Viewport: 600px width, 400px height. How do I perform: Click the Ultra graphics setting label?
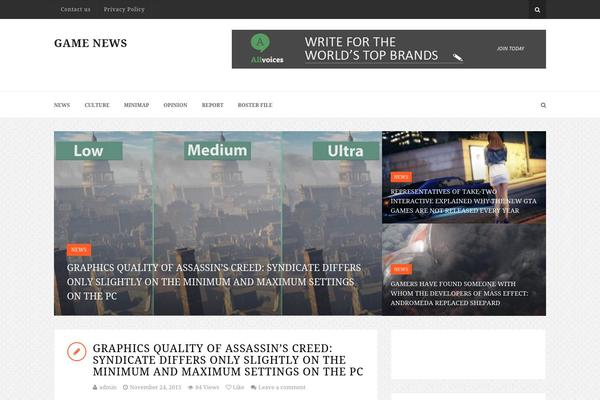click(x=346, y=151)
